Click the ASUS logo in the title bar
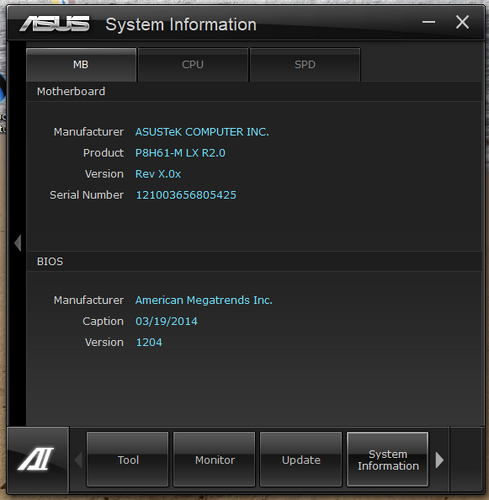Screen dimensions: 489x500 click(54, 23)
